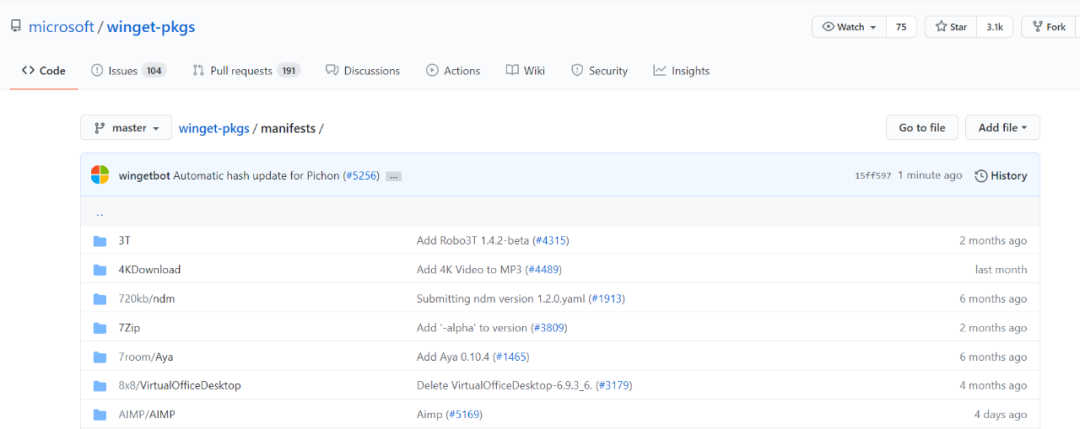
Task: Click the branch icon in master button
Action: tap(99, 128)
